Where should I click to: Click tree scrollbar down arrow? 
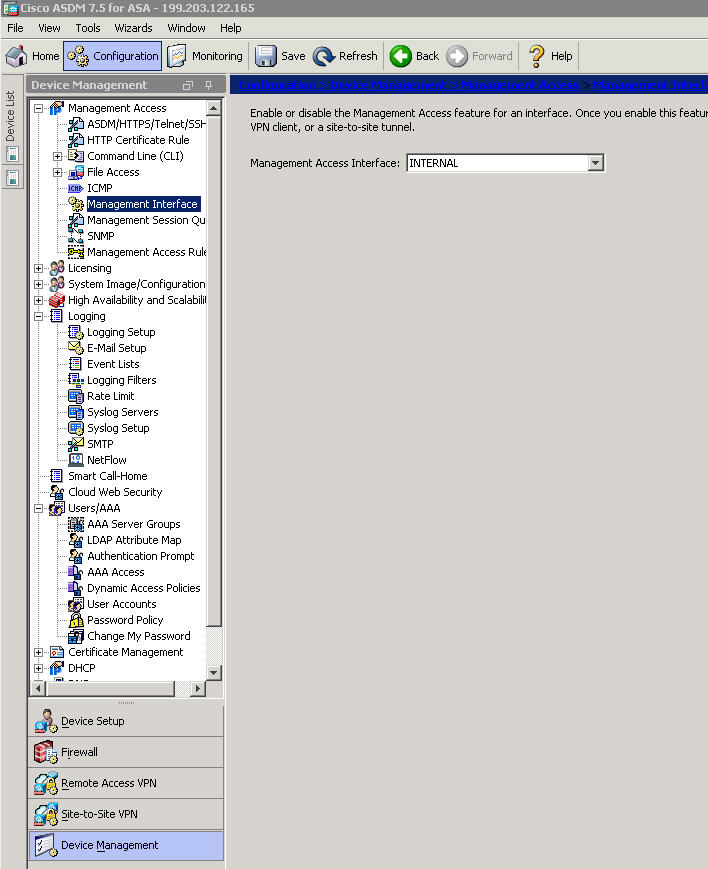214,673
